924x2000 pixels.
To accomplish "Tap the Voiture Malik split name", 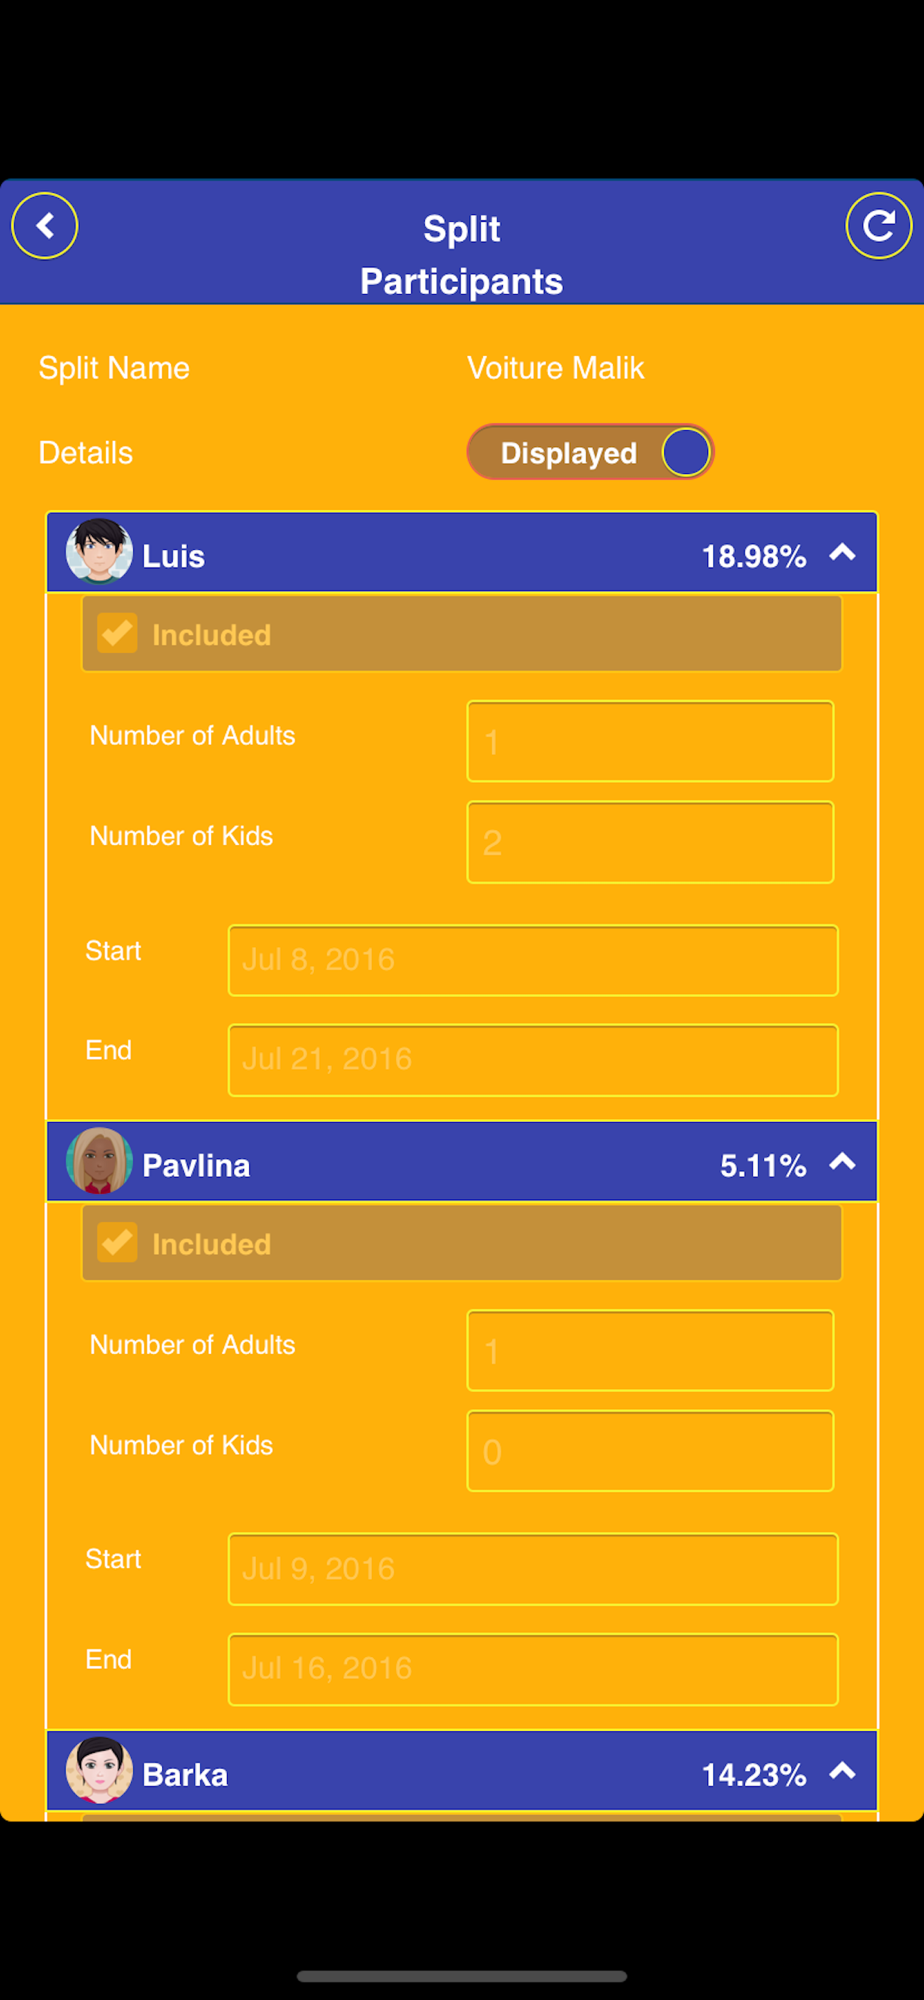I will 556,368.
